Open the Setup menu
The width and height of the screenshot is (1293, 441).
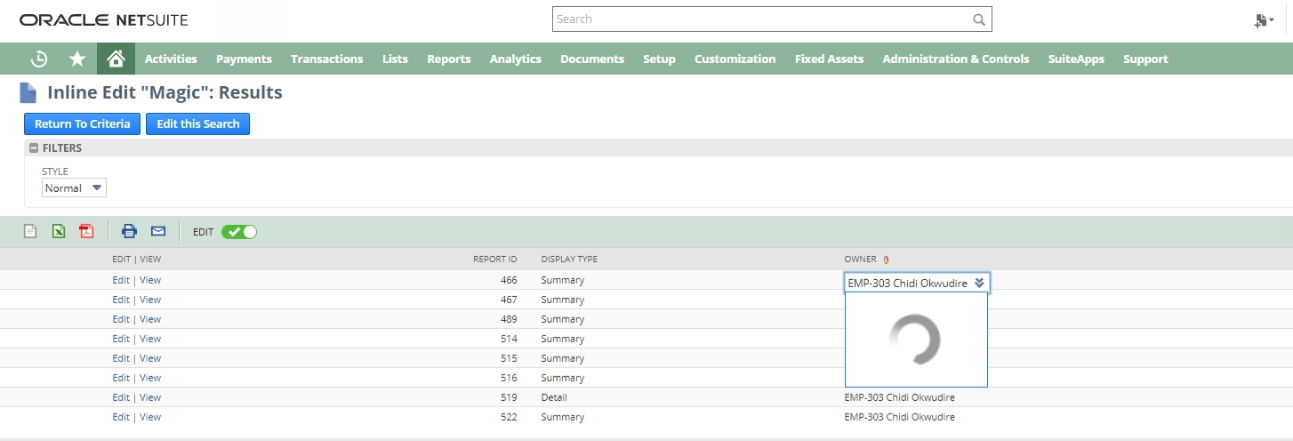tap(659, 59)
